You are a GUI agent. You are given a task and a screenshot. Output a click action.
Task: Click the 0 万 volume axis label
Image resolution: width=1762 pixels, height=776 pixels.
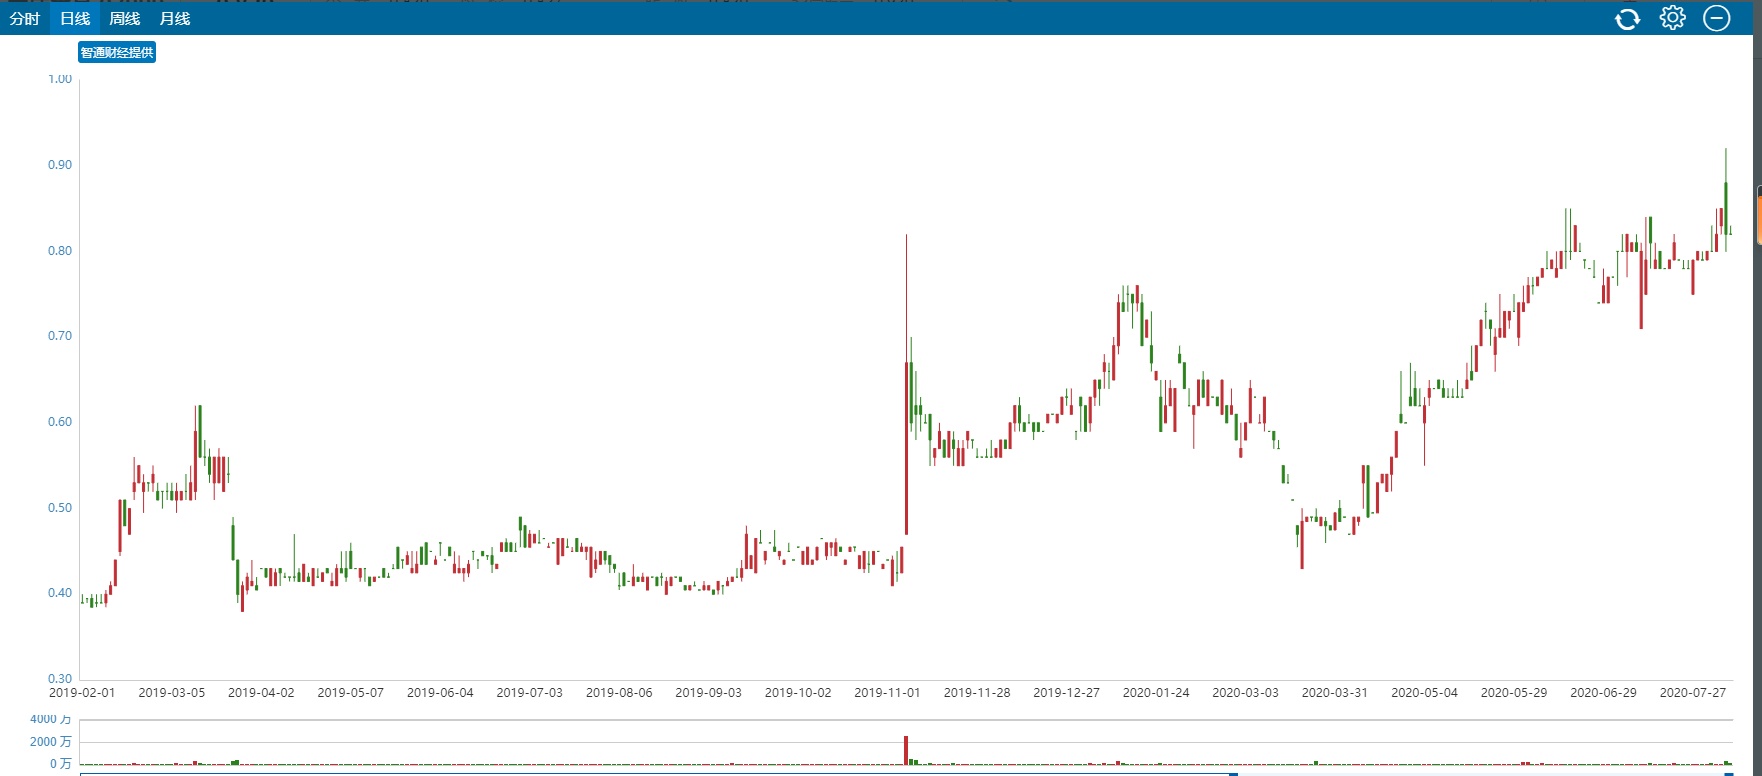point(61,764)
